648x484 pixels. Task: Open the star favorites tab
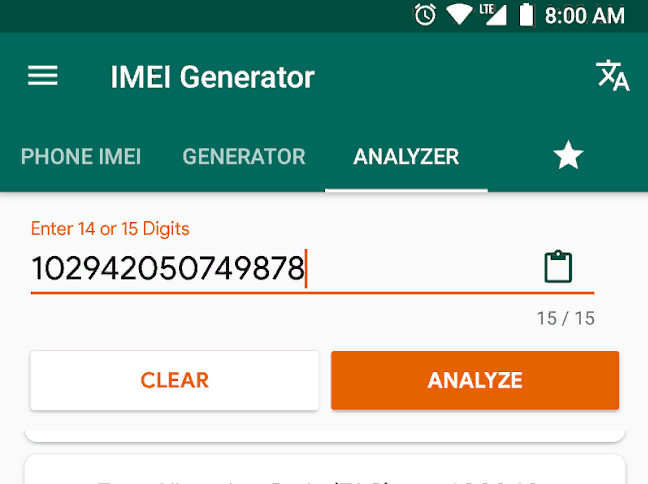pyautogui.click(x=568, y=156)
